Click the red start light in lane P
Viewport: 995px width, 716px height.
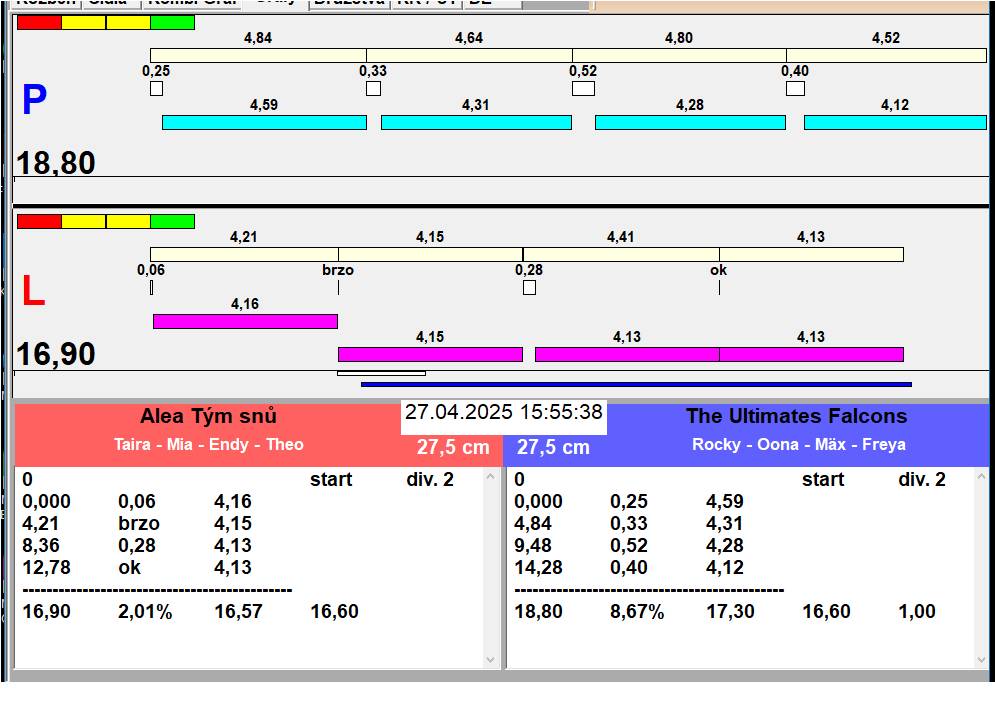point(39,22)
